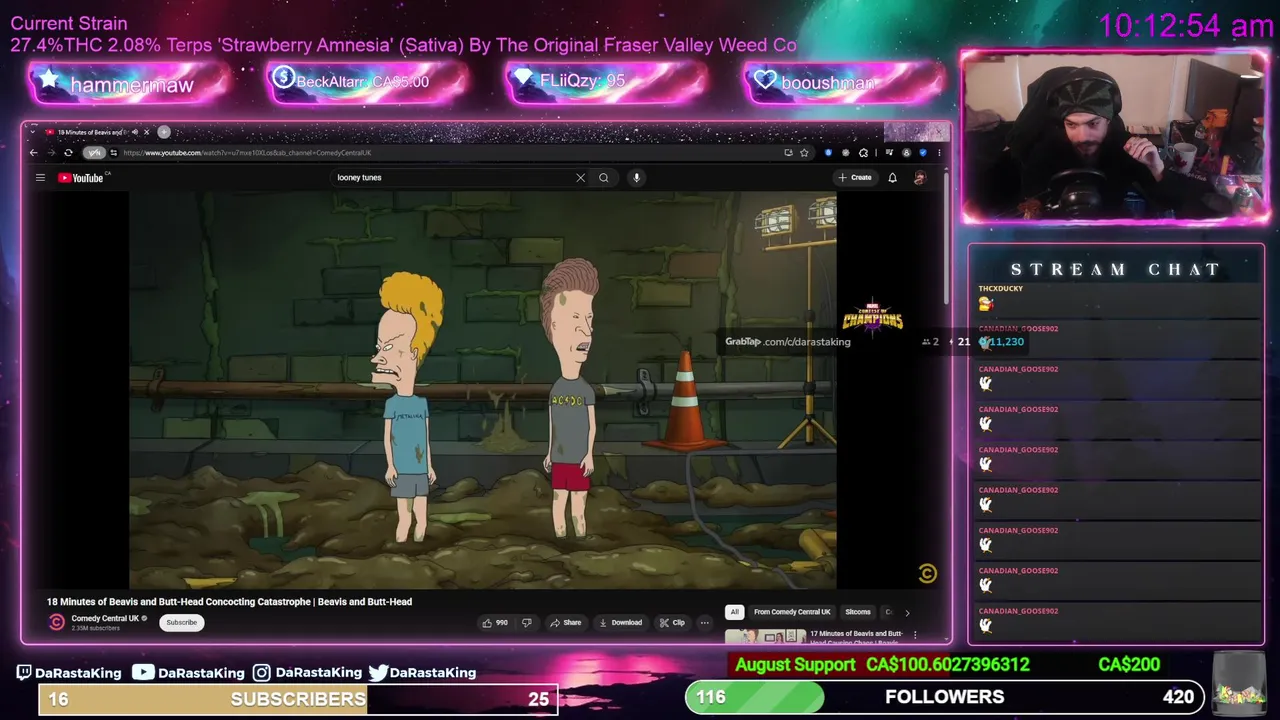Image resolution: width=1280 pixels, height=720 pixels.
Task: Open the Comedy Central UK channel name link
Action: pyautogui.click(x=105, y=618)
